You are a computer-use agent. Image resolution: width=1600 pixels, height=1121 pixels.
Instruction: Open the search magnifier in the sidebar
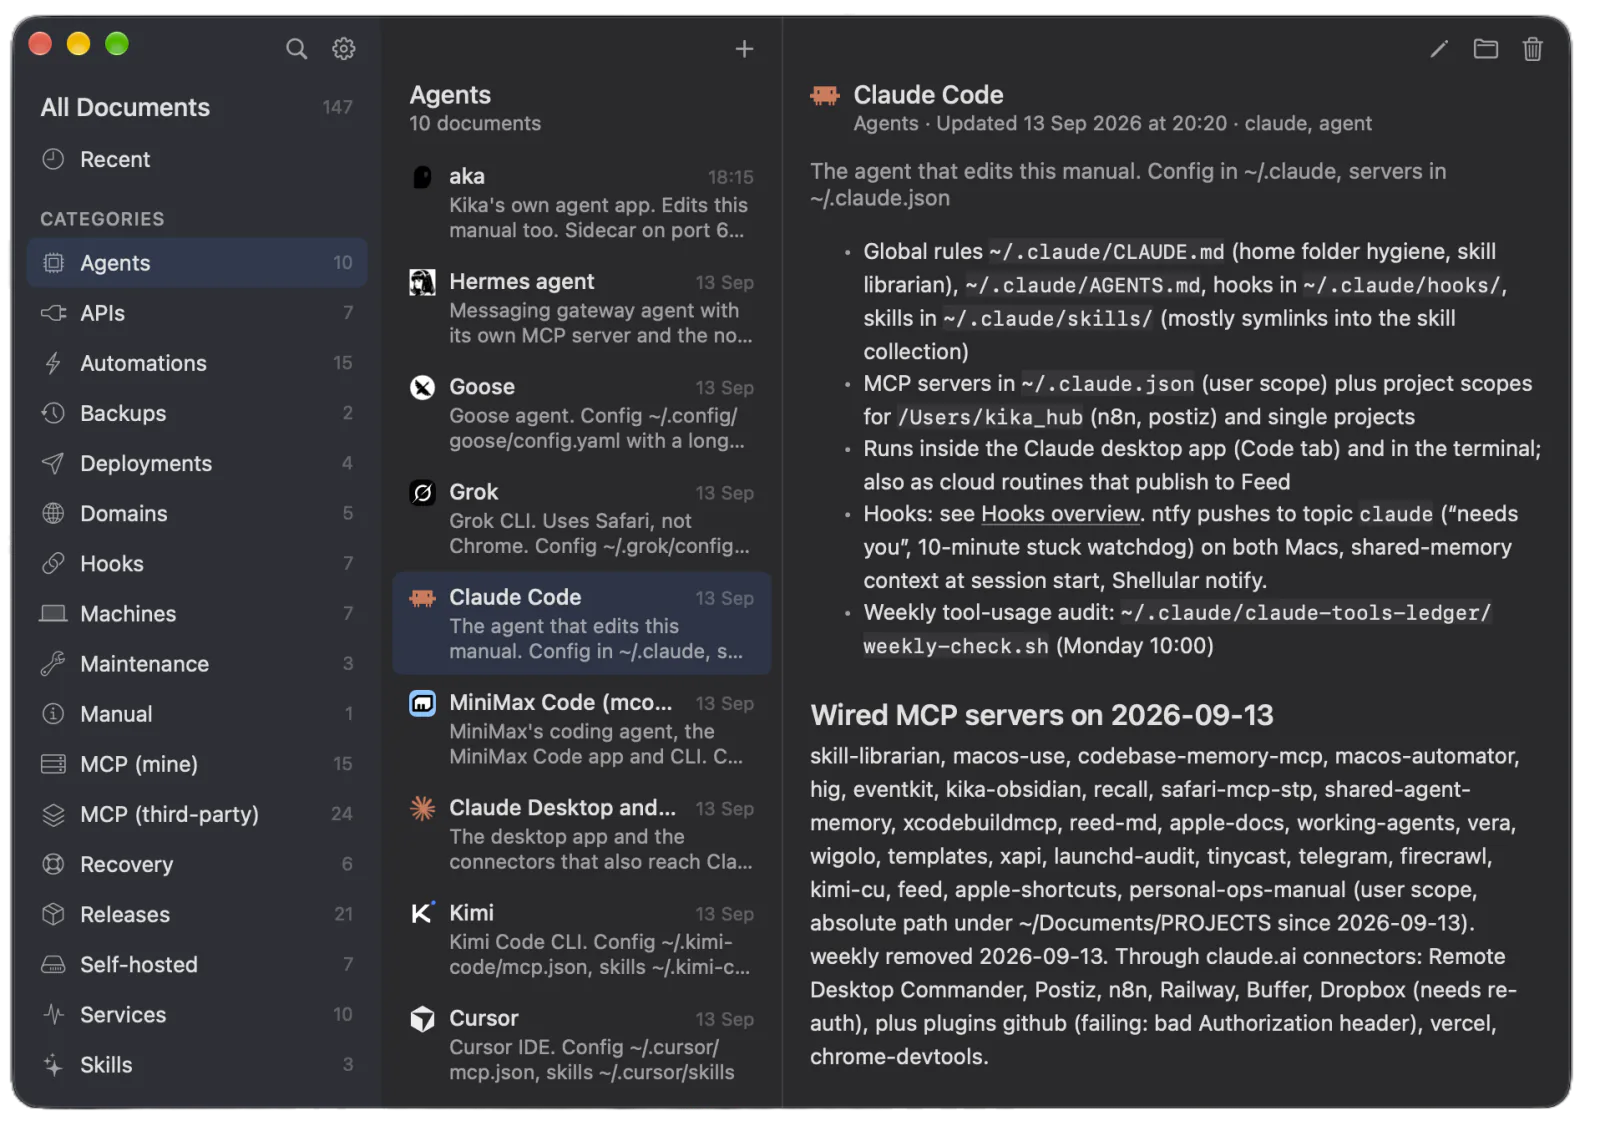[x=296, y=48]
